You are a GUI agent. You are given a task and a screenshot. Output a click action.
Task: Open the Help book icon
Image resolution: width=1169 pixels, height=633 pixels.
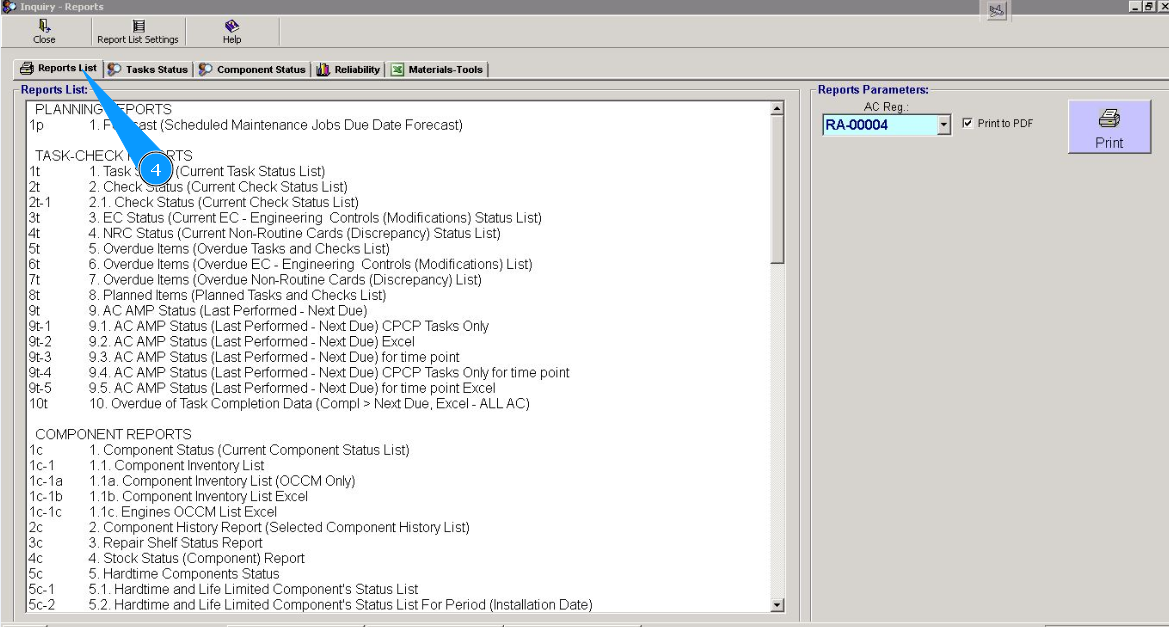click(232, 26)
